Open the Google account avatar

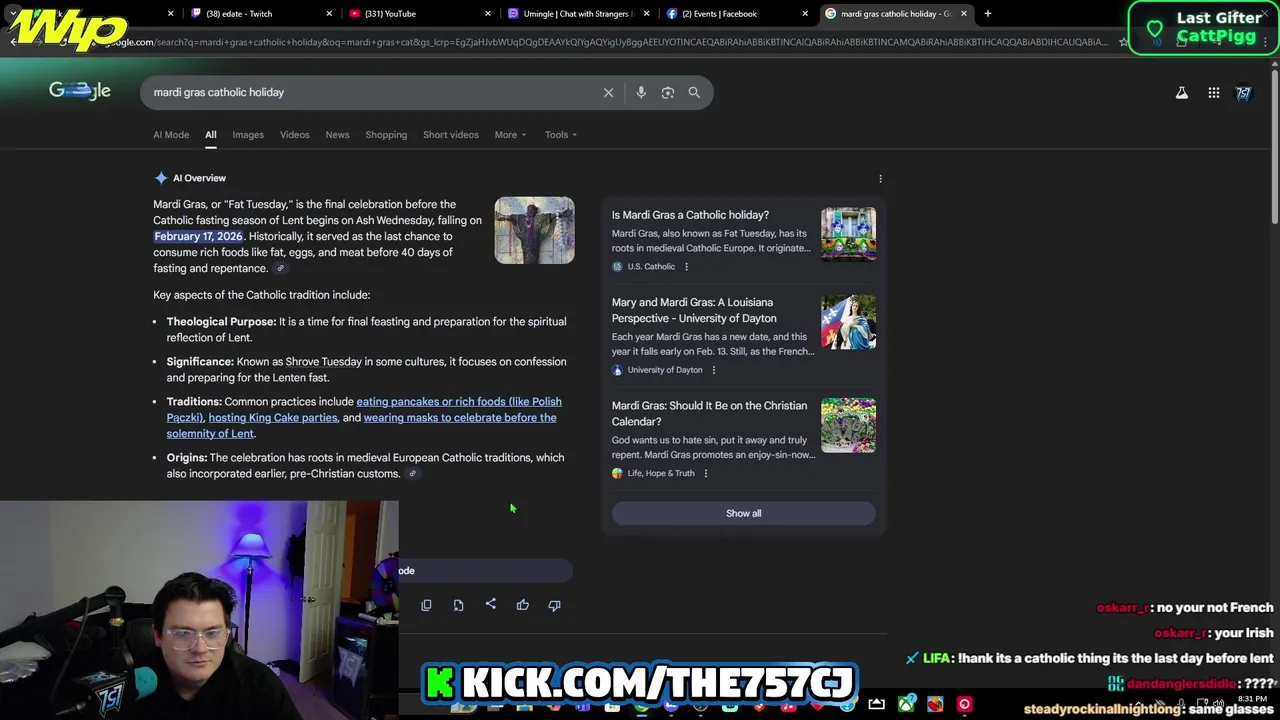pos(1243,93)
